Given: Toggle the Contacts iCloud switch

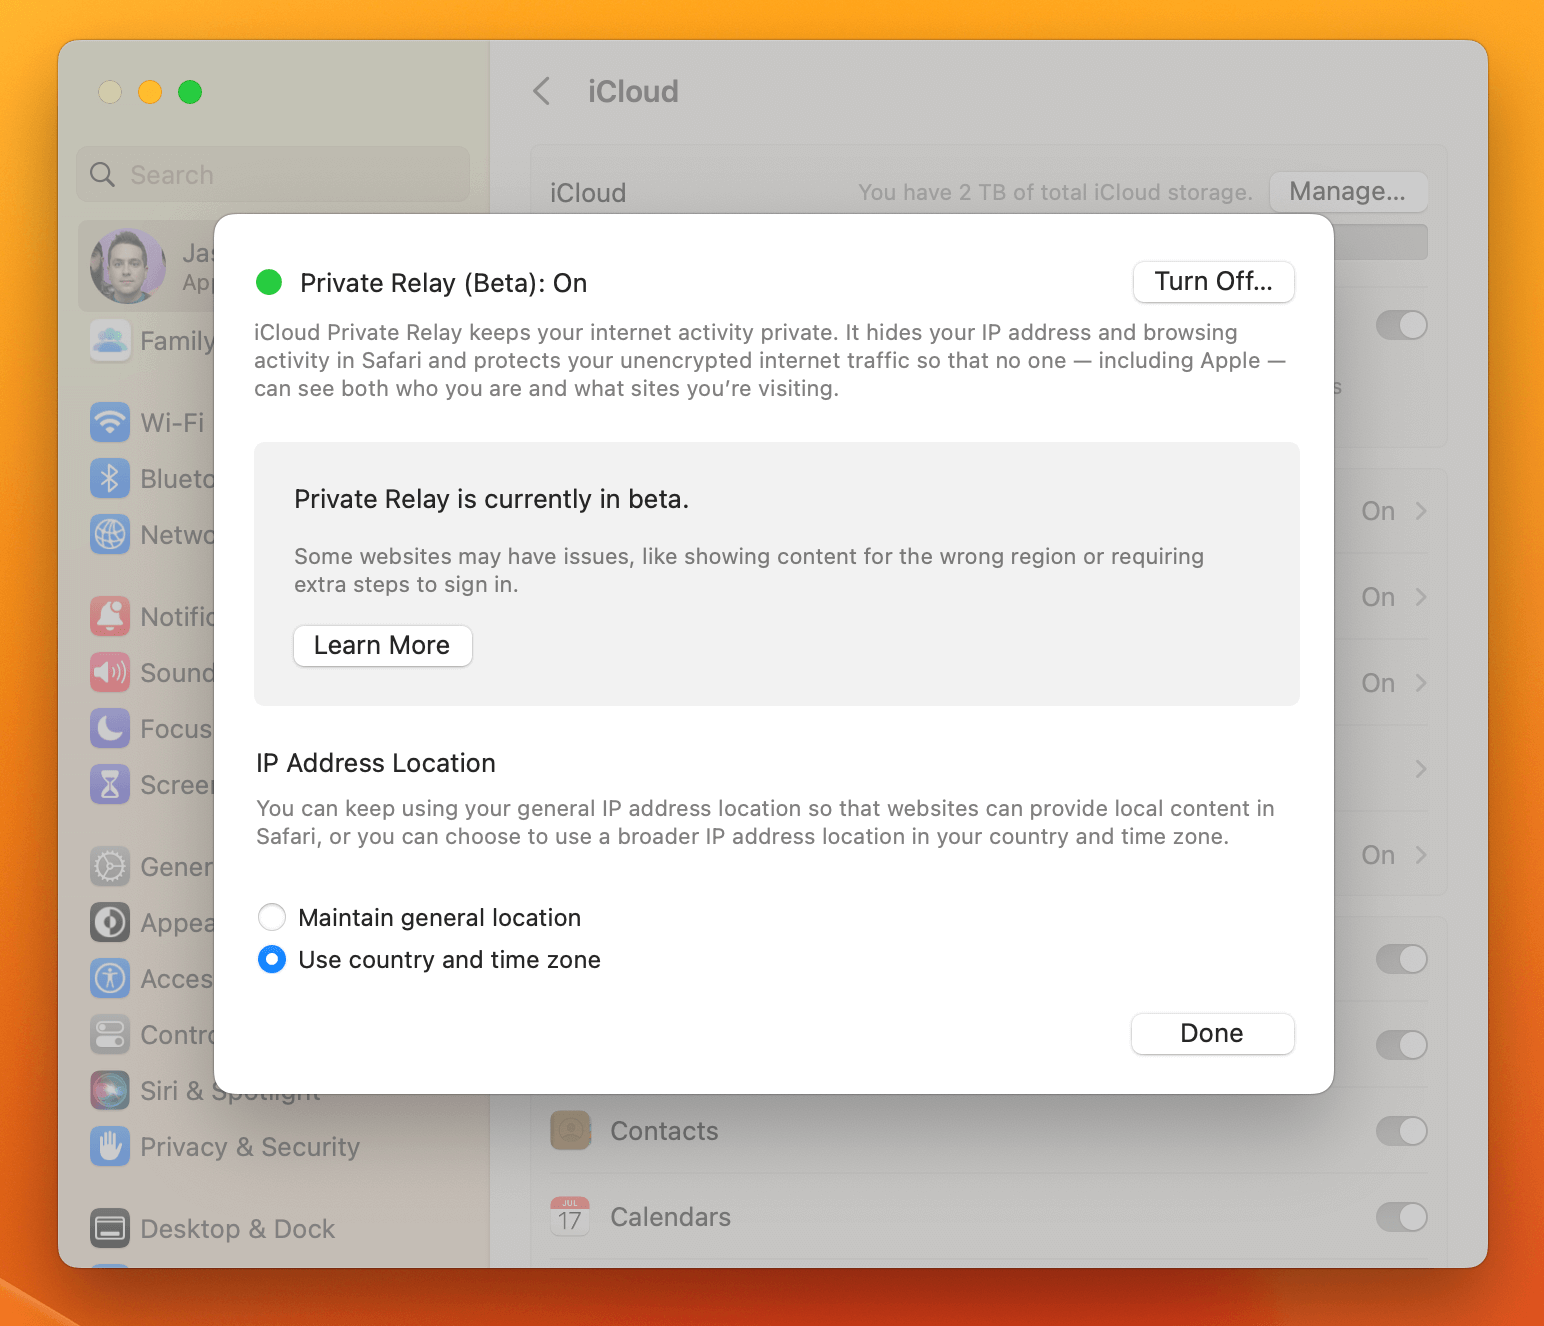Looking at the screenshot, I should click(1400, 1131).
